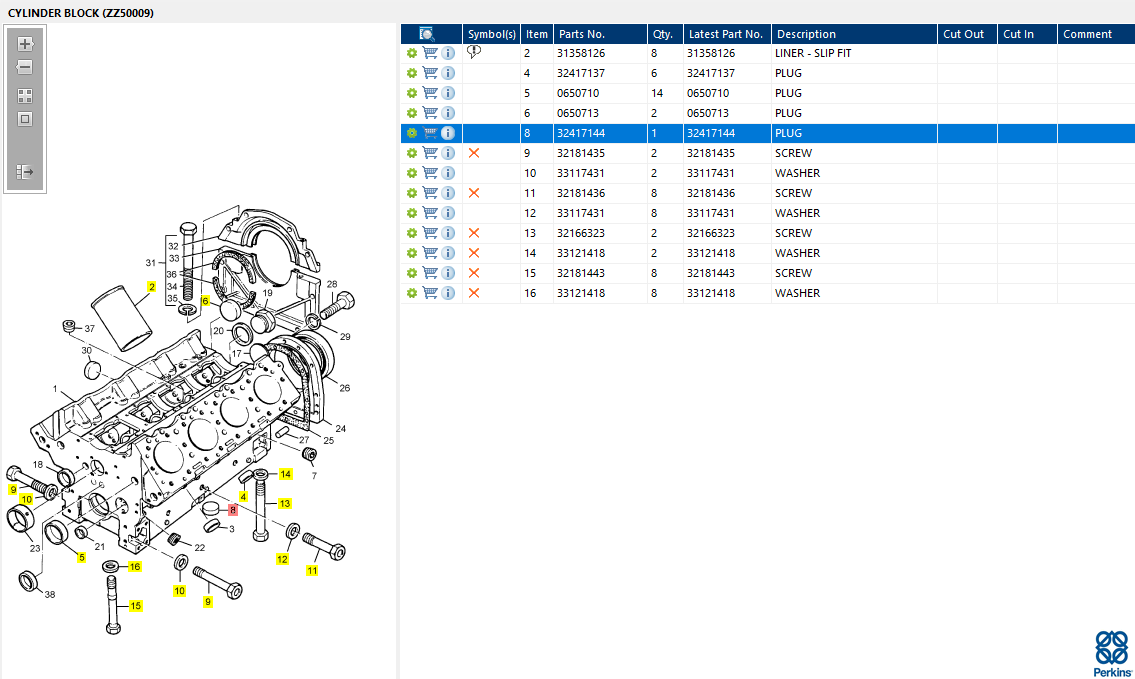Screen dimensions: 1135x679
Task: Click the four-square grid view icon
Action: [25, 96]
